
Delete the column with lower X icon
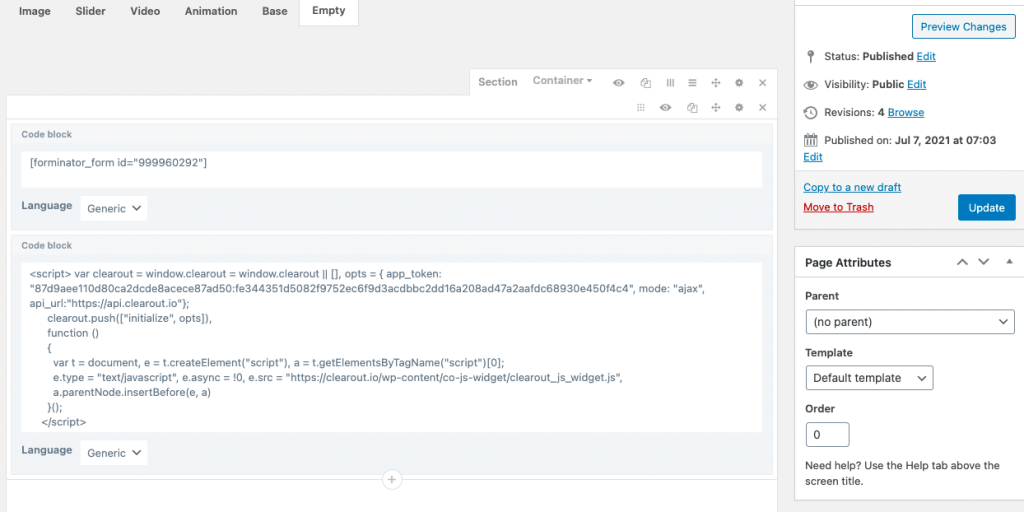pos(762,108)
